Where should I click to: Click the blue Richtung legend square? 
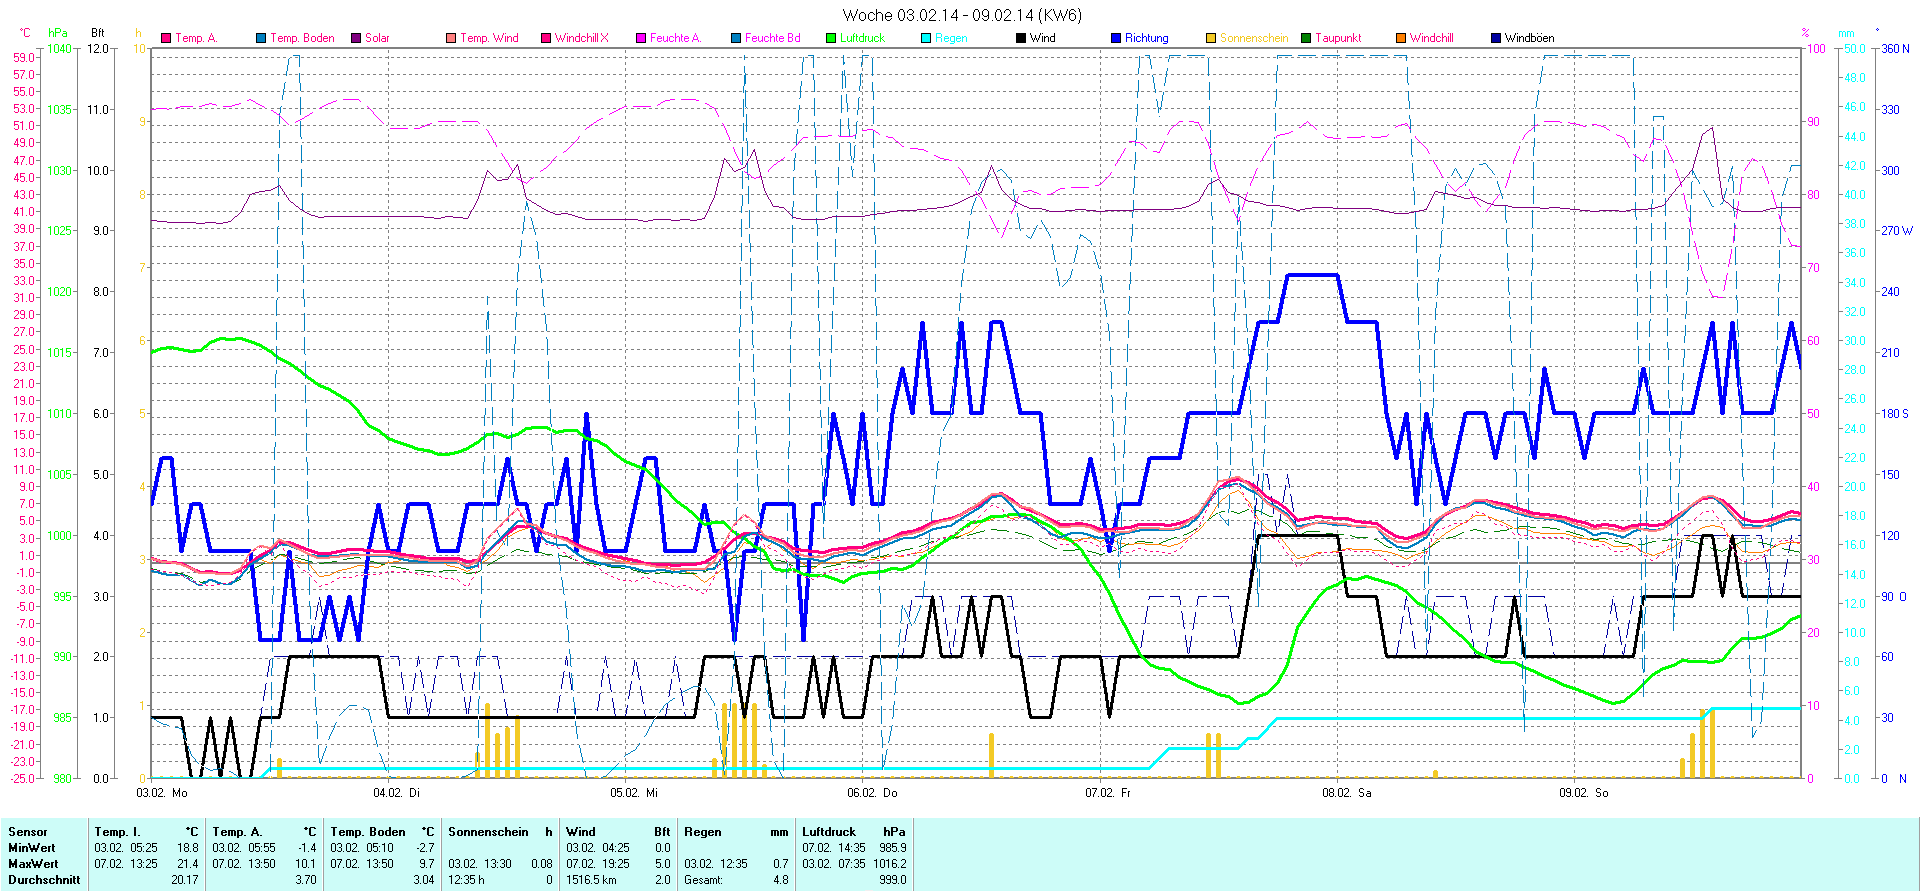[x=1116, y=38]
